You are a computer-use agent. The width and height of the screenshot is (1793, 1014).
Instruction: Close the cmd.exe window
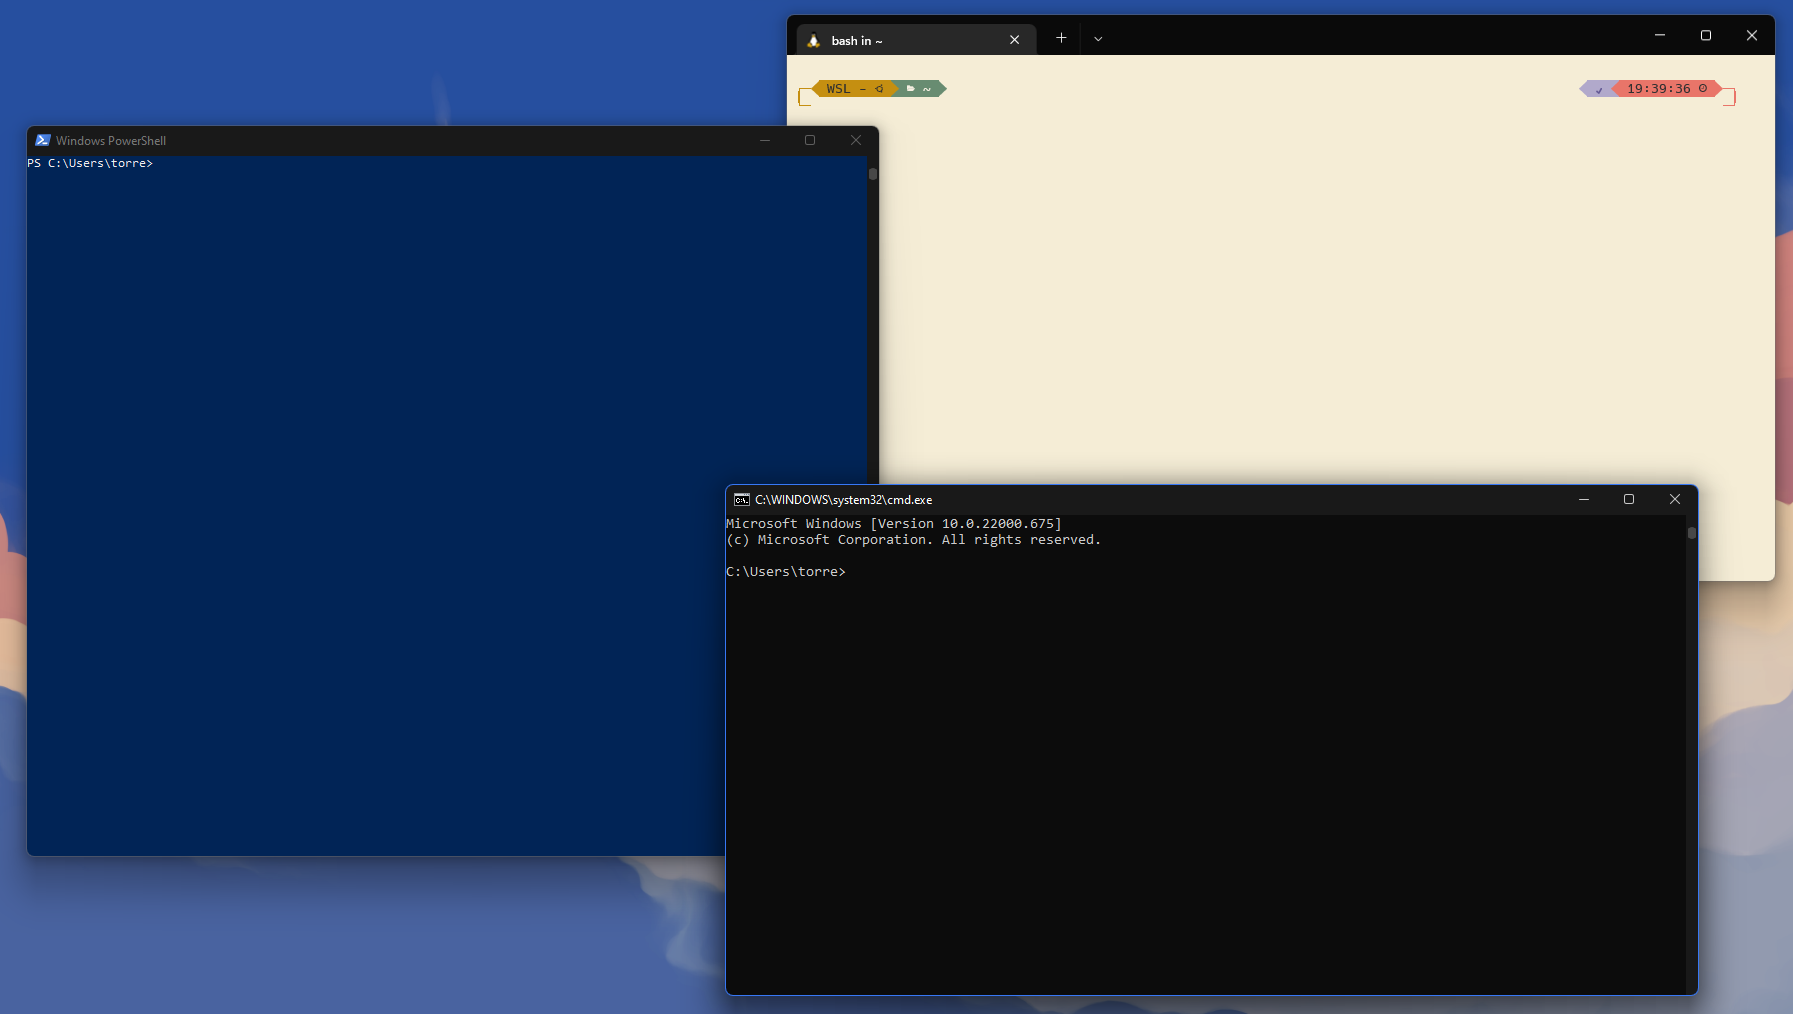tap(1675, 499)
